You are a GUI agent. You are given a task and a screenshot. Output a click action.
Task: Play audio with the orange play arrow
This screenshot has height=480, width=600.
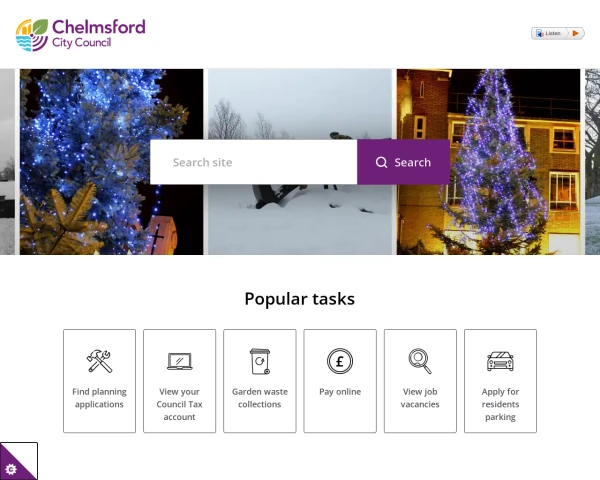point(575,33)
